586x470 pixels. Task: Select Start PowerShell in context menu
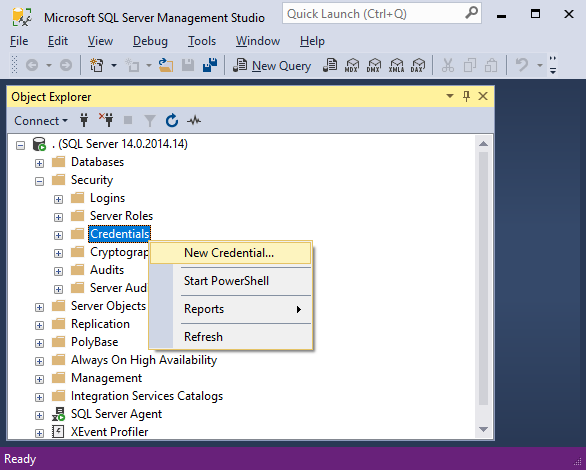tap(231, 281)
